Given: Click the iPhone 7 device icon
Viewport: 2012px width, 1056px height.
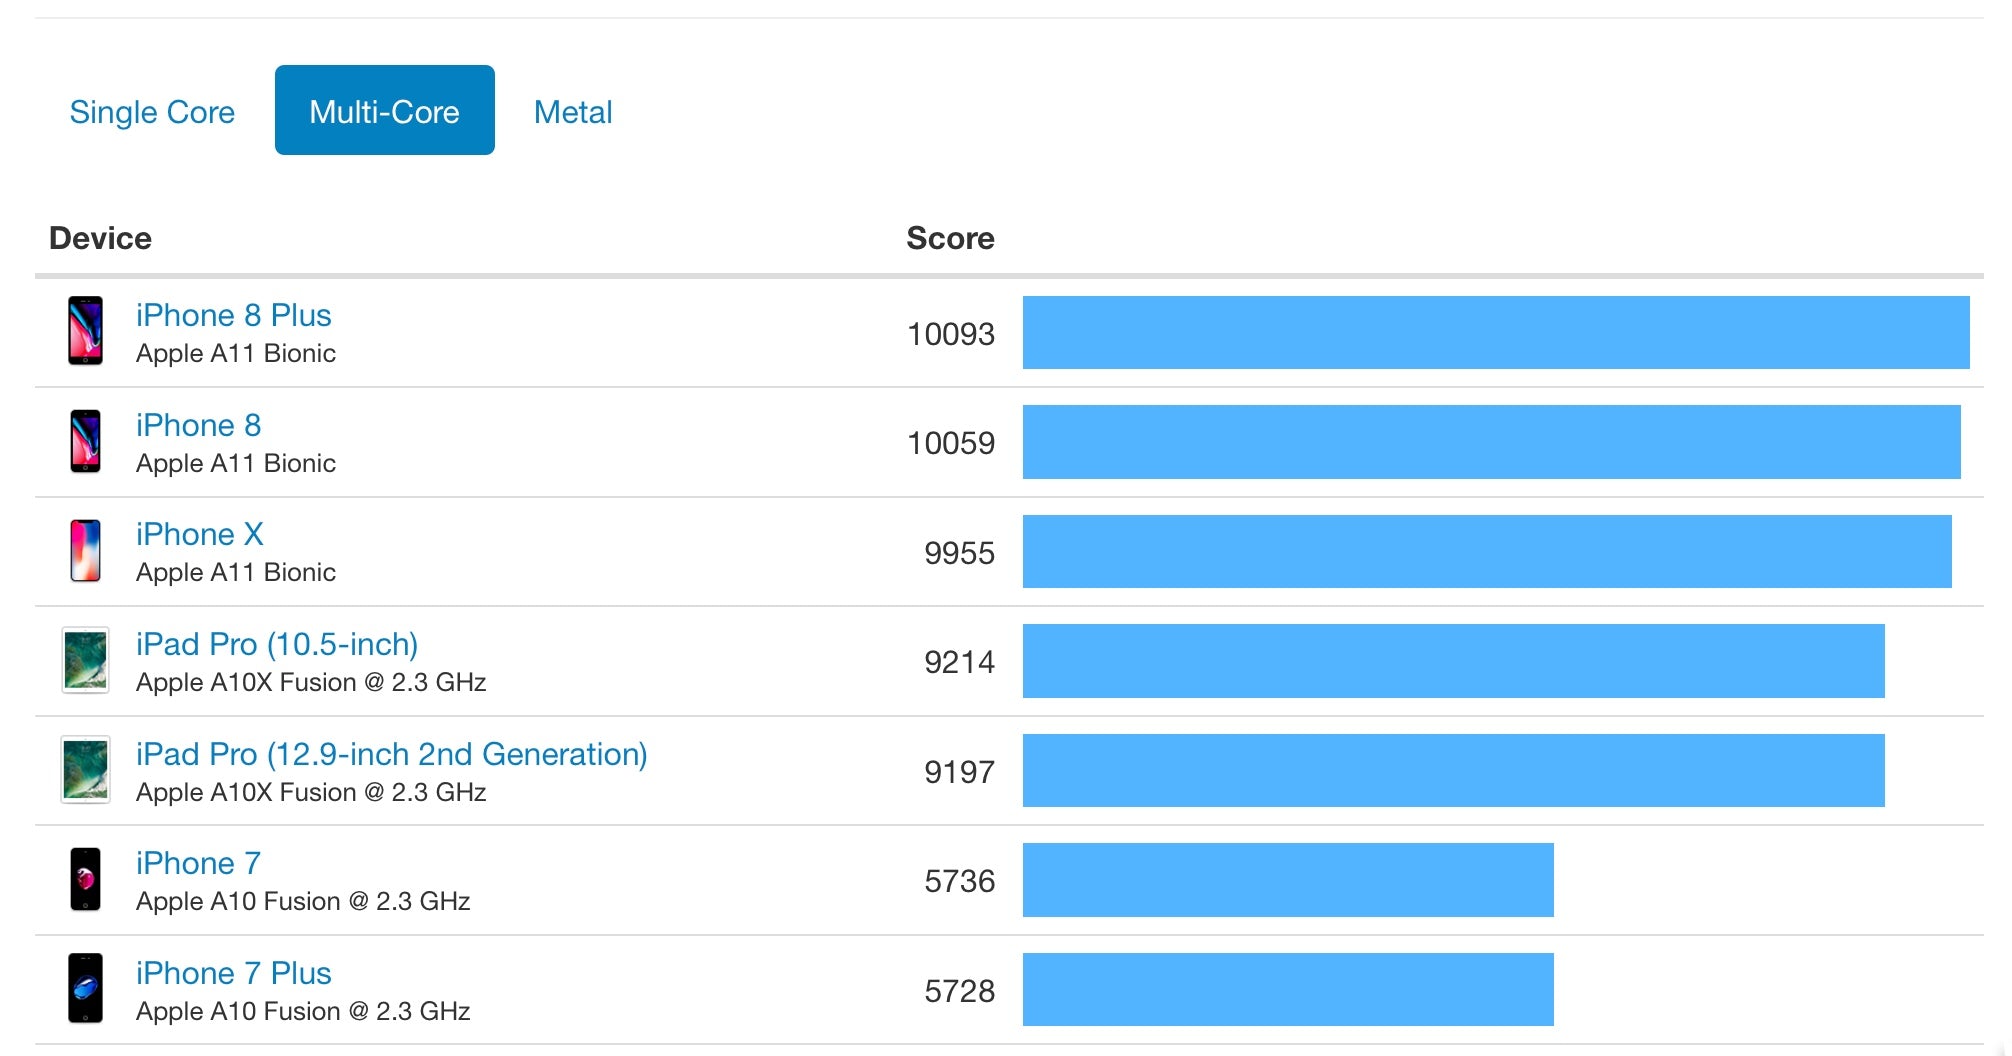Looking at the screenshot, I should 85,880.
